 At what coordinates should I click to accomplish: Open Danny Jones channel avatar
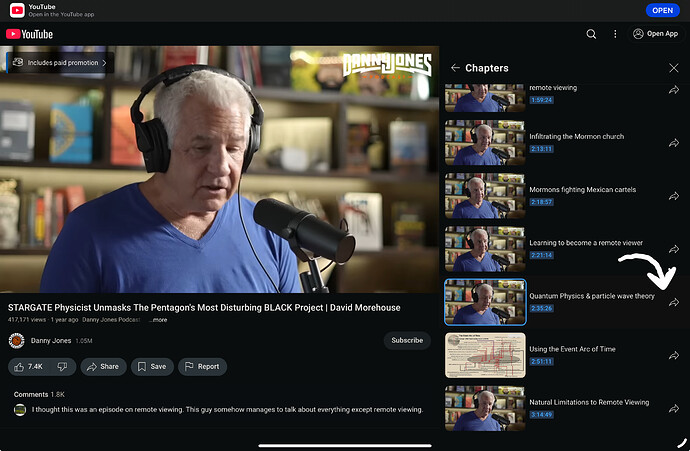point(16,341)
